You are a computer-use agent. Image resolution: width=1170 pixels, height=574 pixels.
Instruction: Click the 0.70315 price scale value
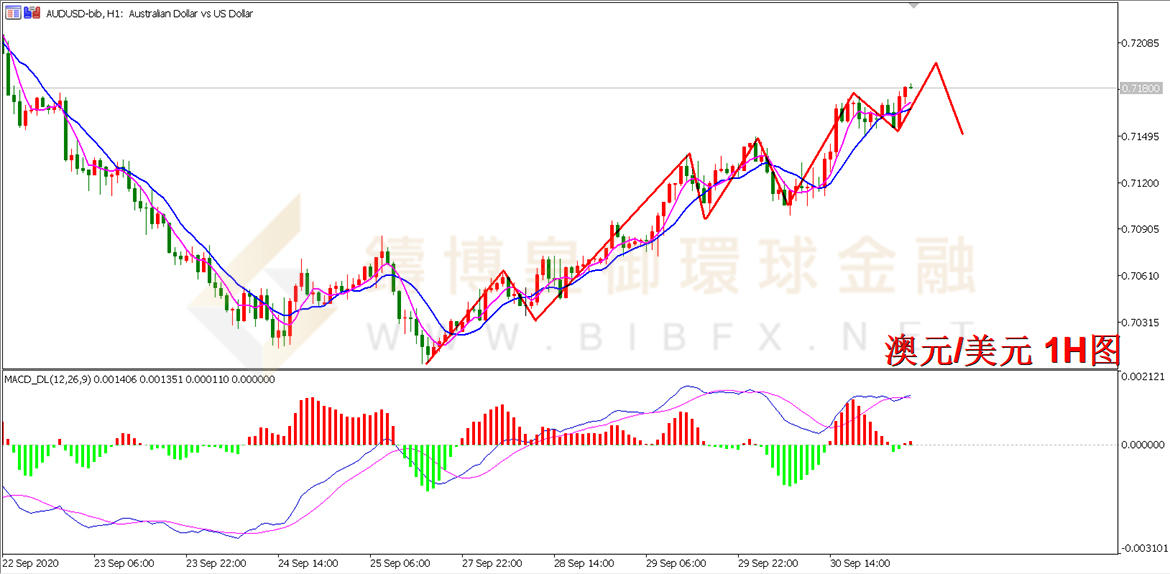1142,322
